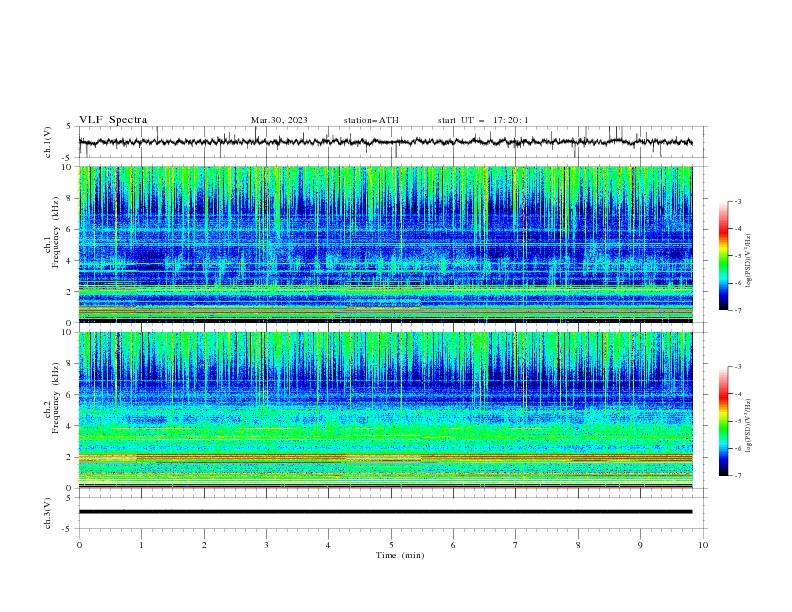Click the ch.3 flat black trace
This screenshot has height=612, width=792.
385,512
